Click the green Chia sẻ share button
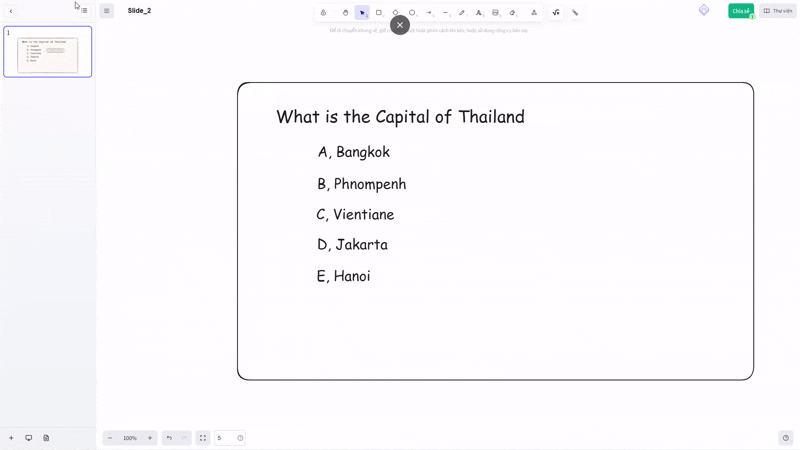 (740, 11)
